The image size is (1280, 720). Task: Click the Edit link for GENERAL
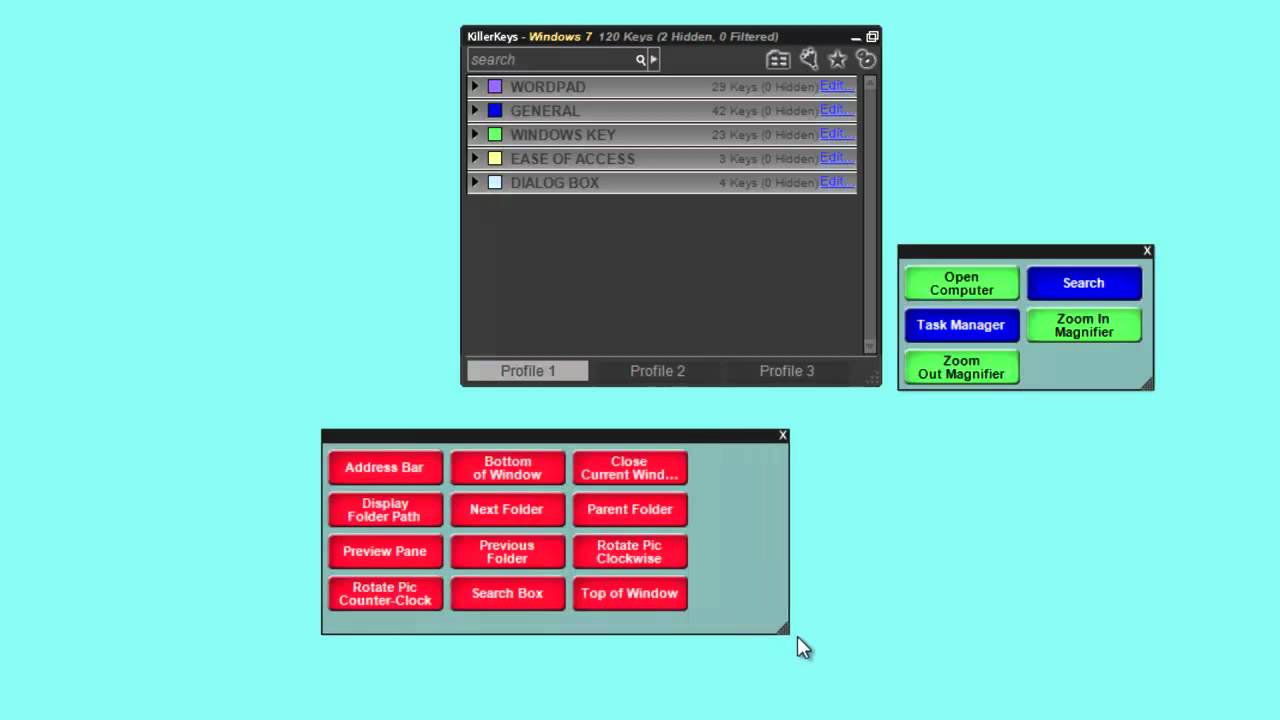[x=836, y=110]
